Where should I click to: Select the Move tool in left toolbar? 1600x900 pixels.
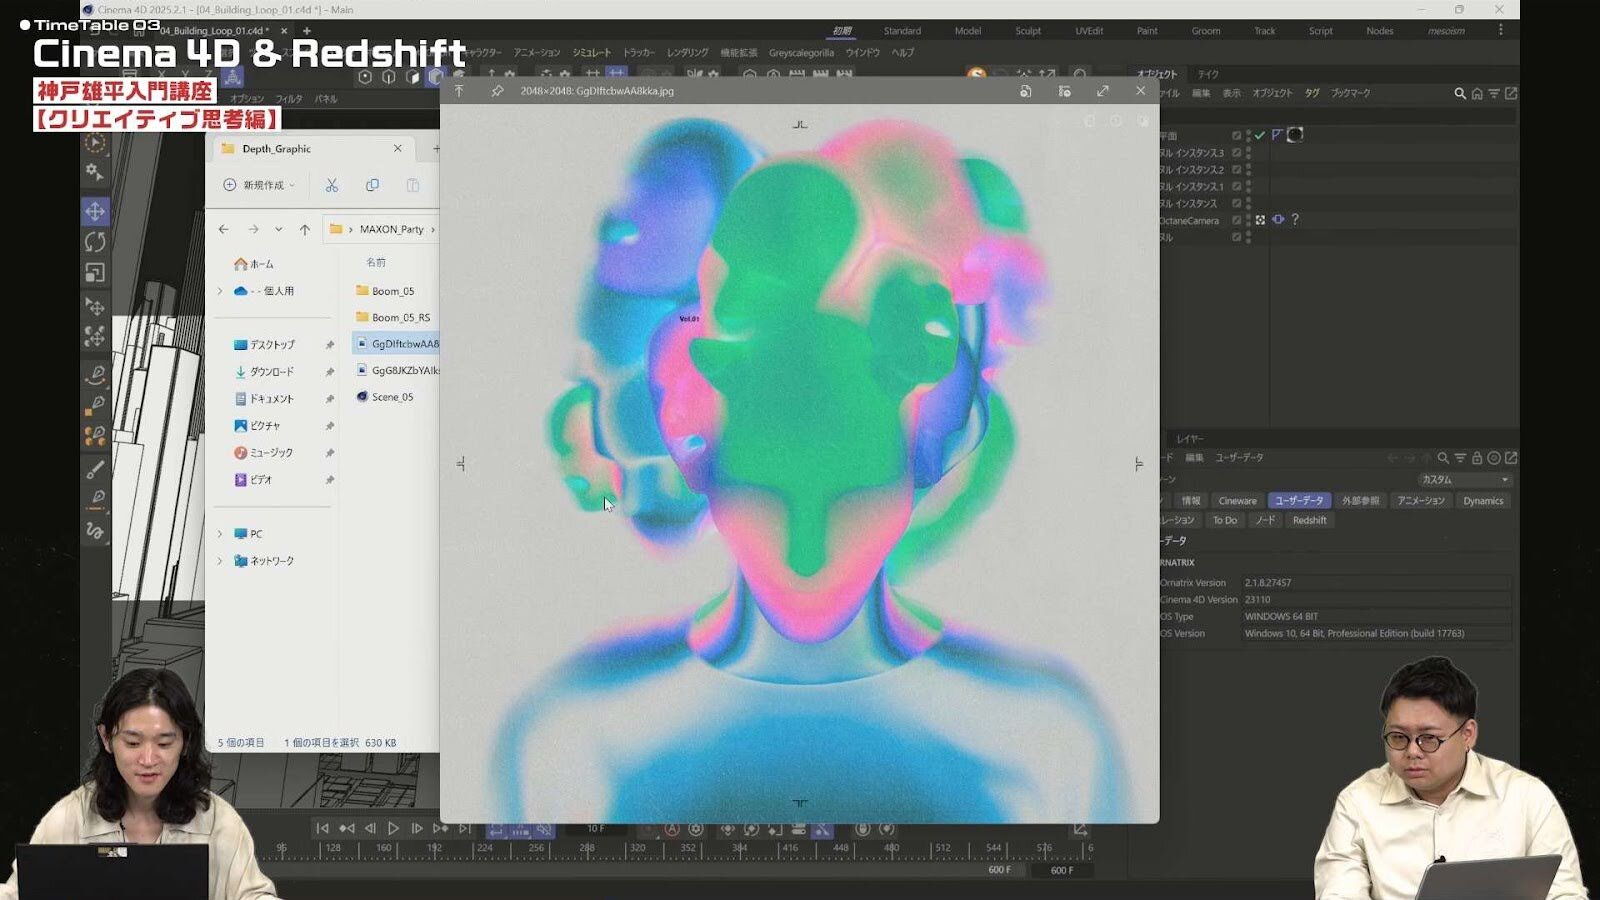pos(95,211)
